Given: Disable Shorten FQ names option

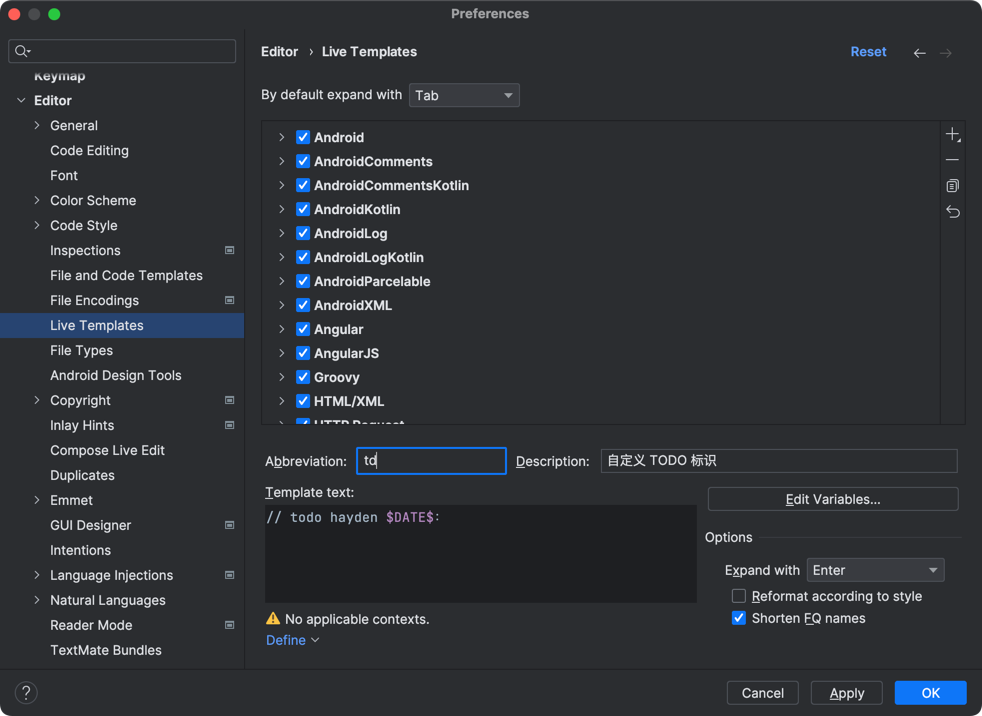Looking at the screenshot, I should [739, 618].
